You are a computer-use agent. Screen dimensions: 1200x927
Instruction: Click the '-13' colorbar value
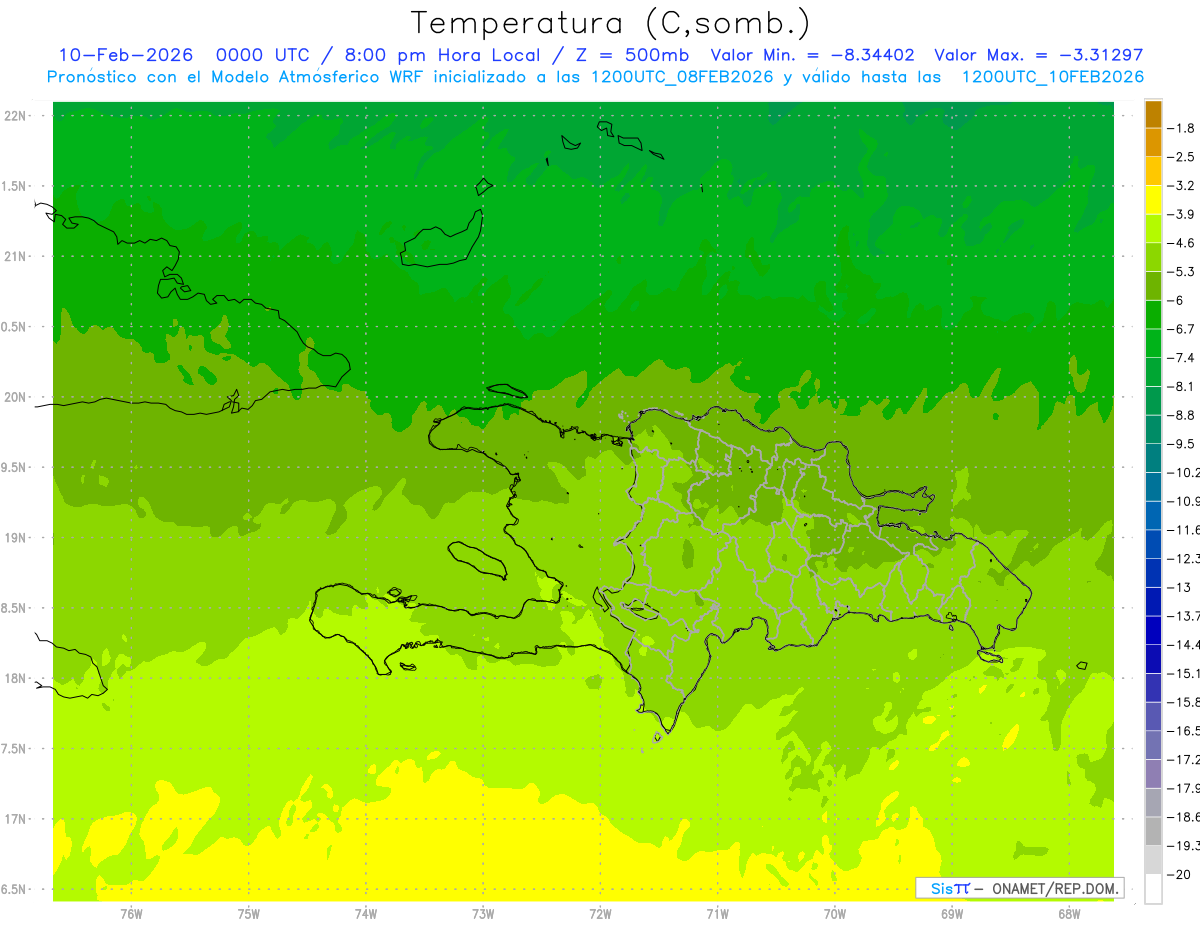coord(1180,587)
